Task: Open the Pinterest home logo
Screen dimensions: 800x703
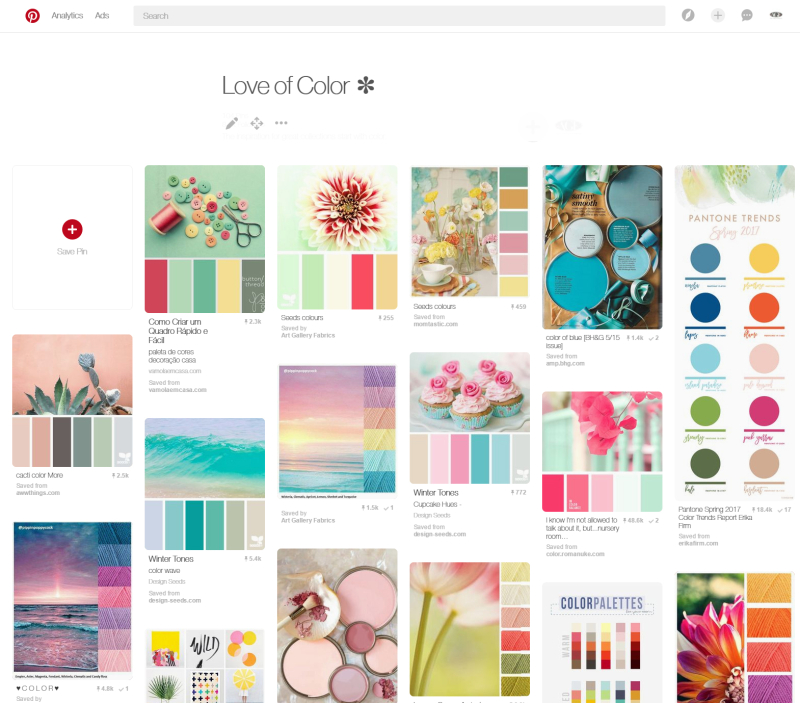Action: 31,15
